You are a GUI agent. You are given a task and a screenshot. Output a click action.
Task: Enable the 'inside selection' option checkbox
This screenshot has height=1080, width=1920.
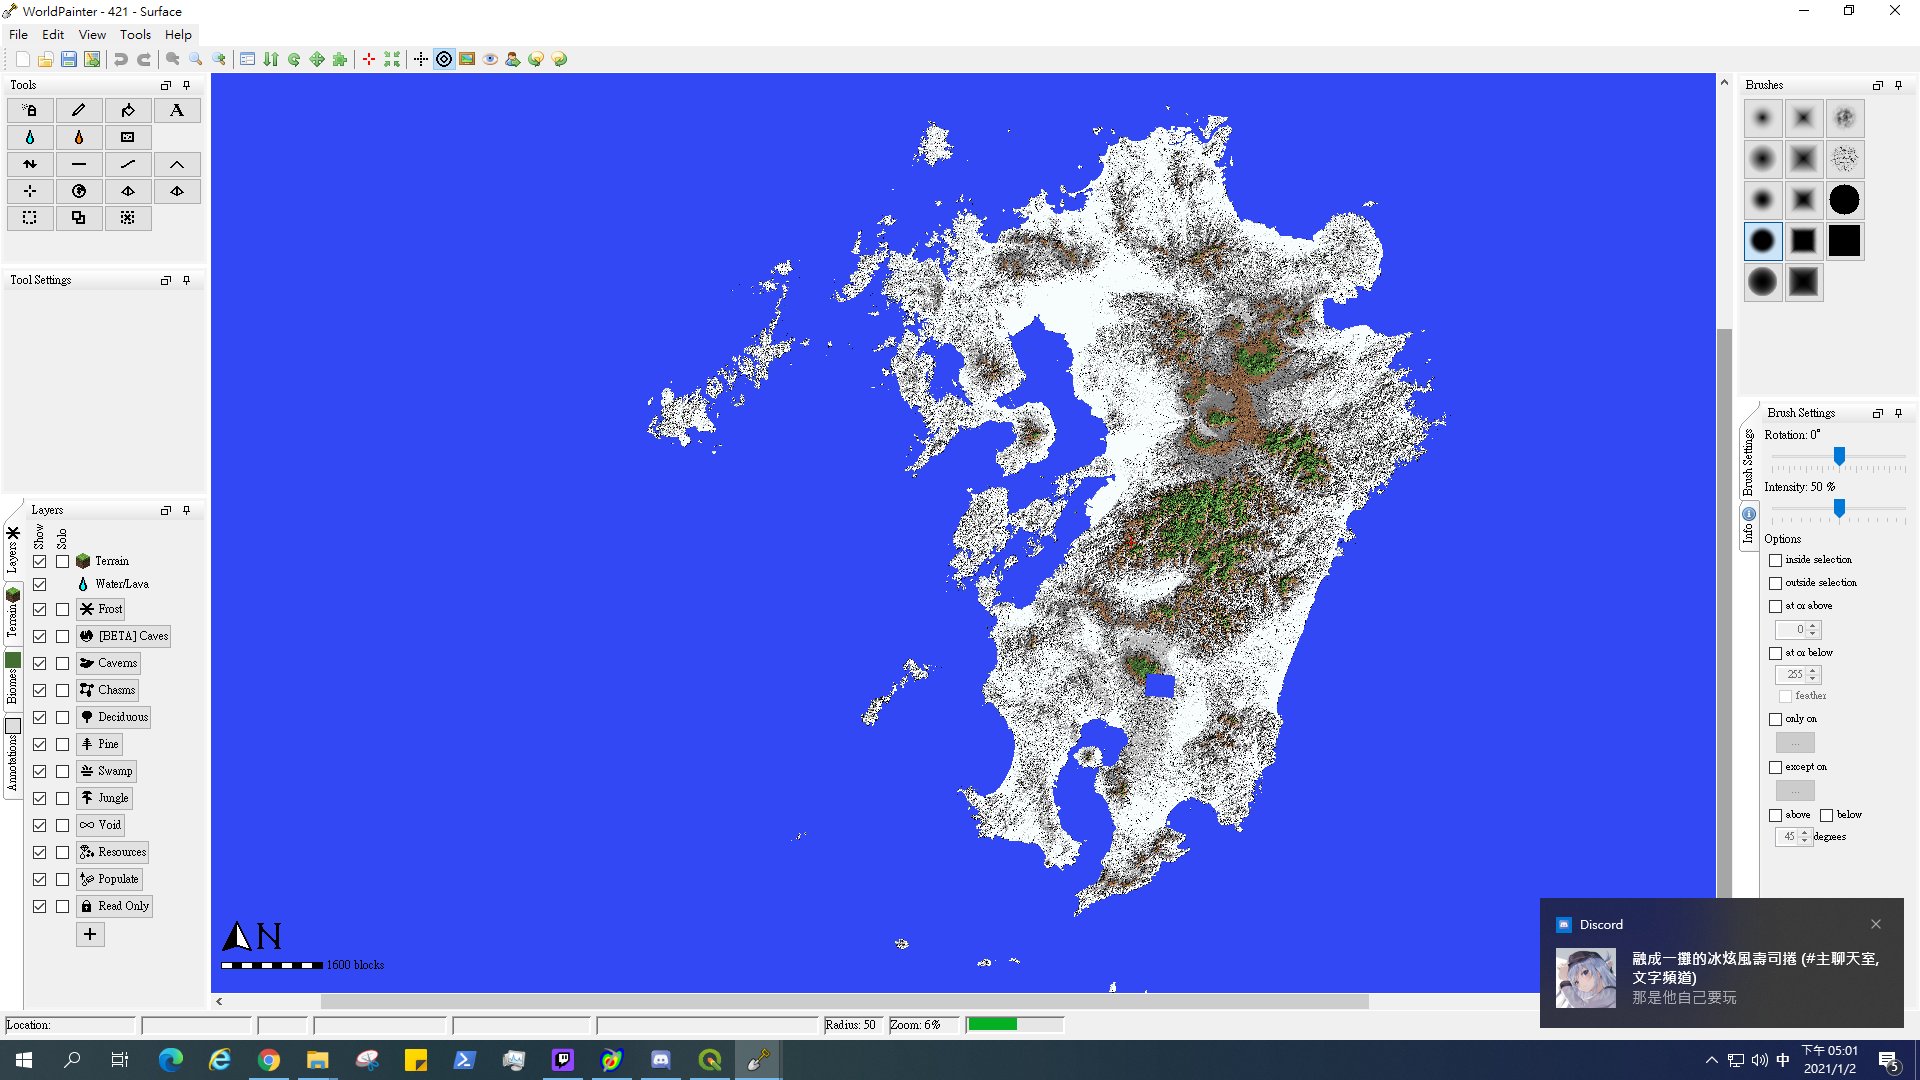point(1775,560)
